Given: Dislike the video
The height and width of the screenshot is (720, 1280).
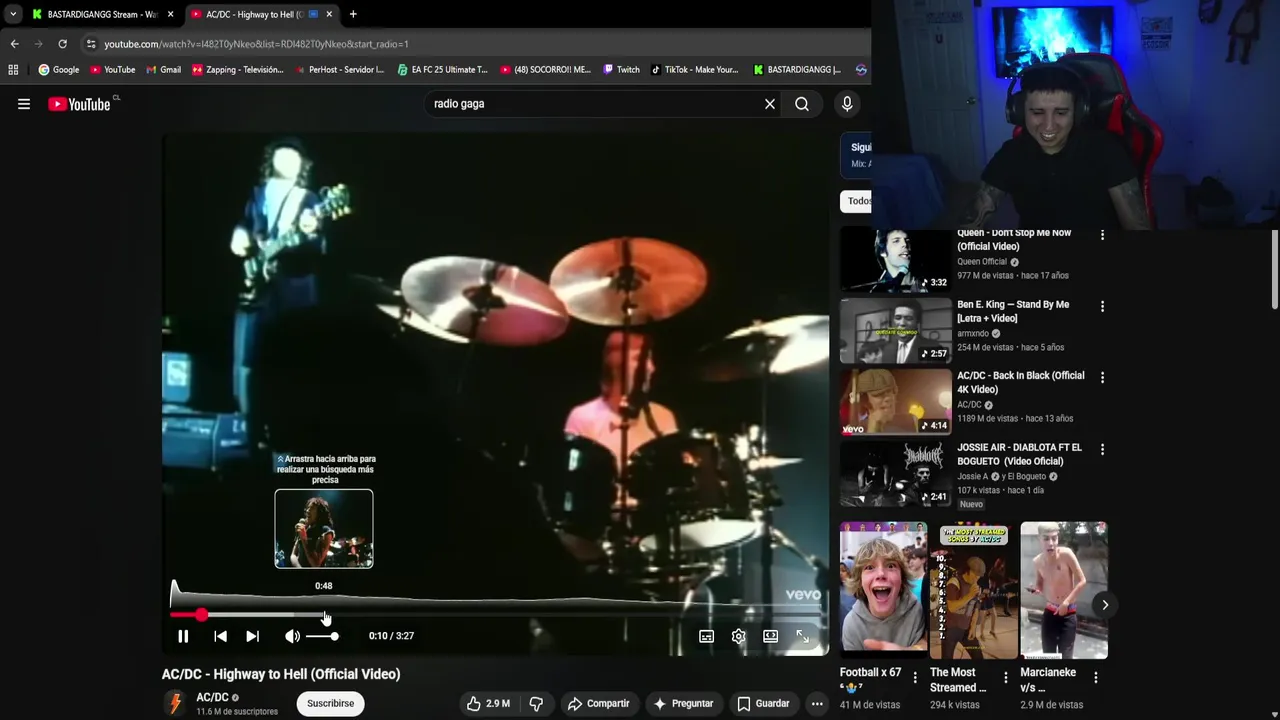Looking at the screenshot, I should pyautogui.click(x=536, y=704).
